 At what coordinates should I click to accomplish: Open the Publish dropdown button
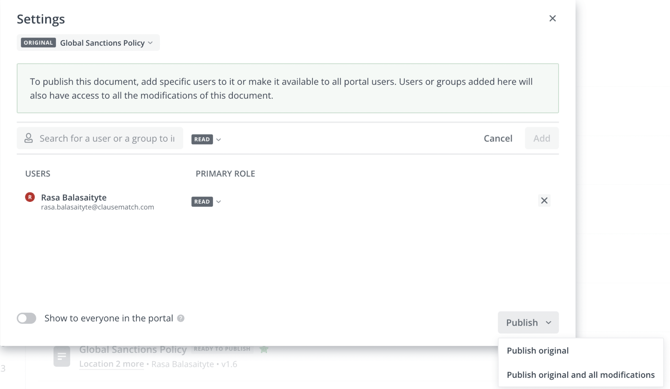click(x=528, y=322)
